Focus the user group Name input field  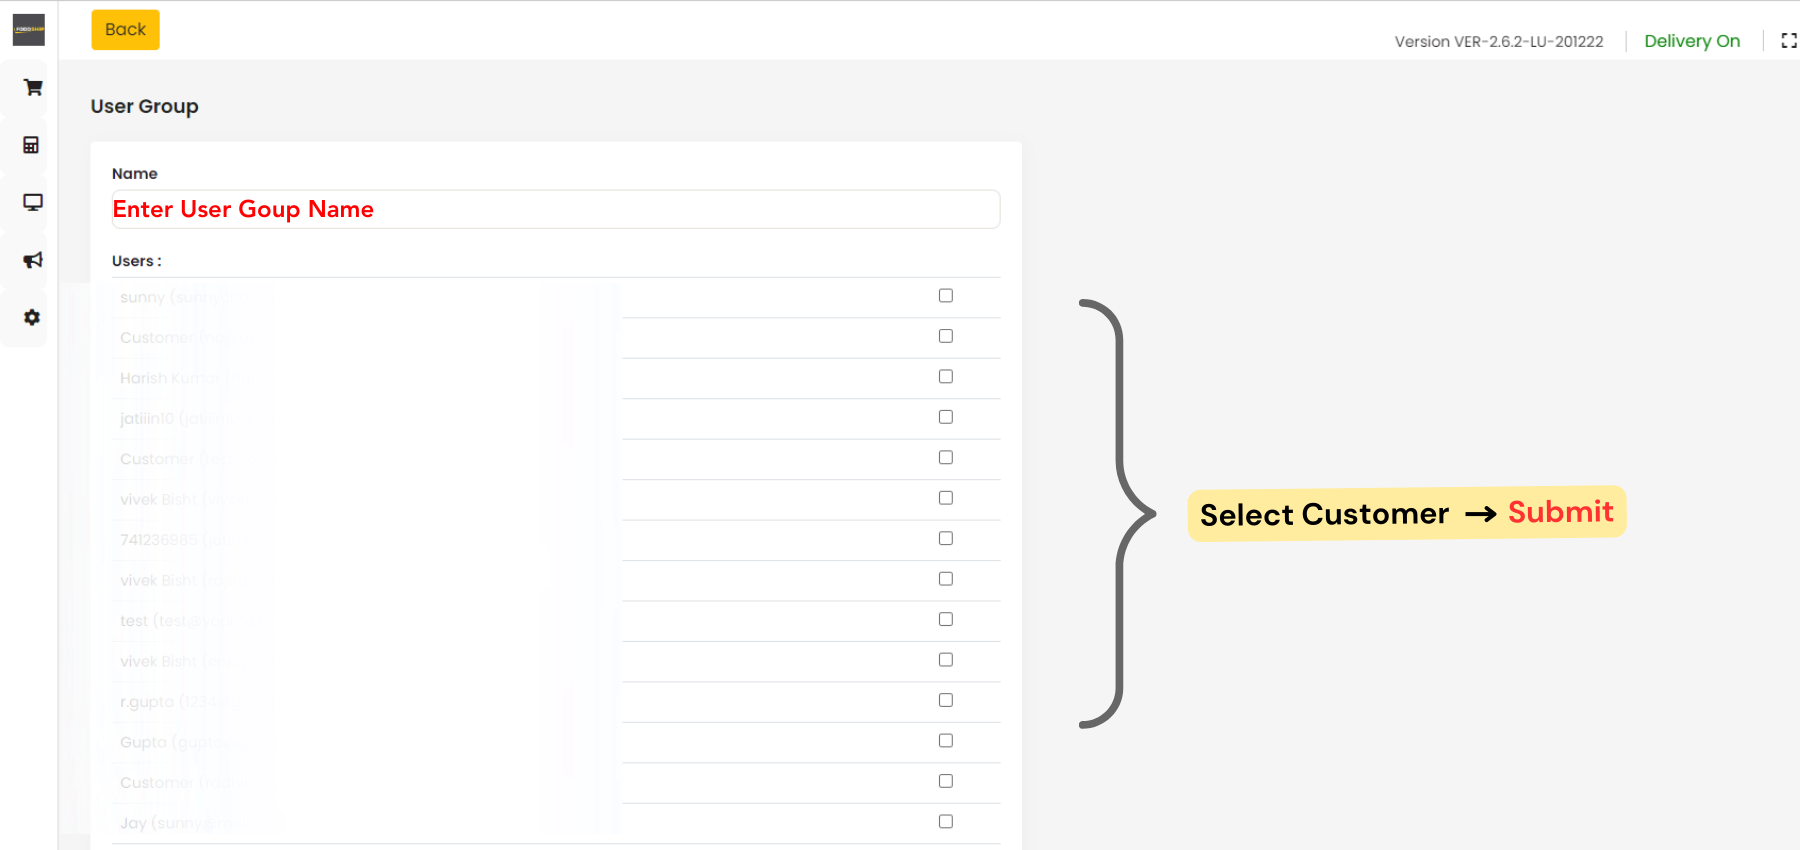[556, 209]
